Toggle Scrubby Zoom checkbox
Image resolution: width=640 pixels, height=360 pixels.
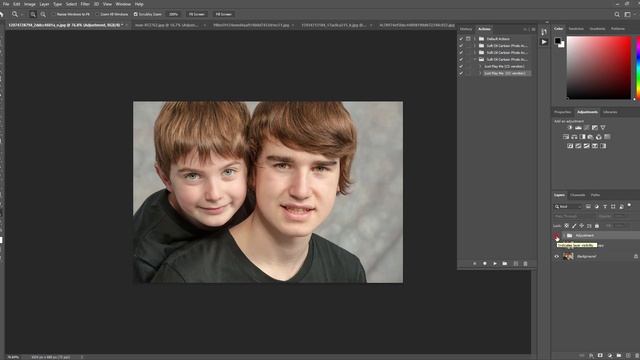(x=136, y=14)
